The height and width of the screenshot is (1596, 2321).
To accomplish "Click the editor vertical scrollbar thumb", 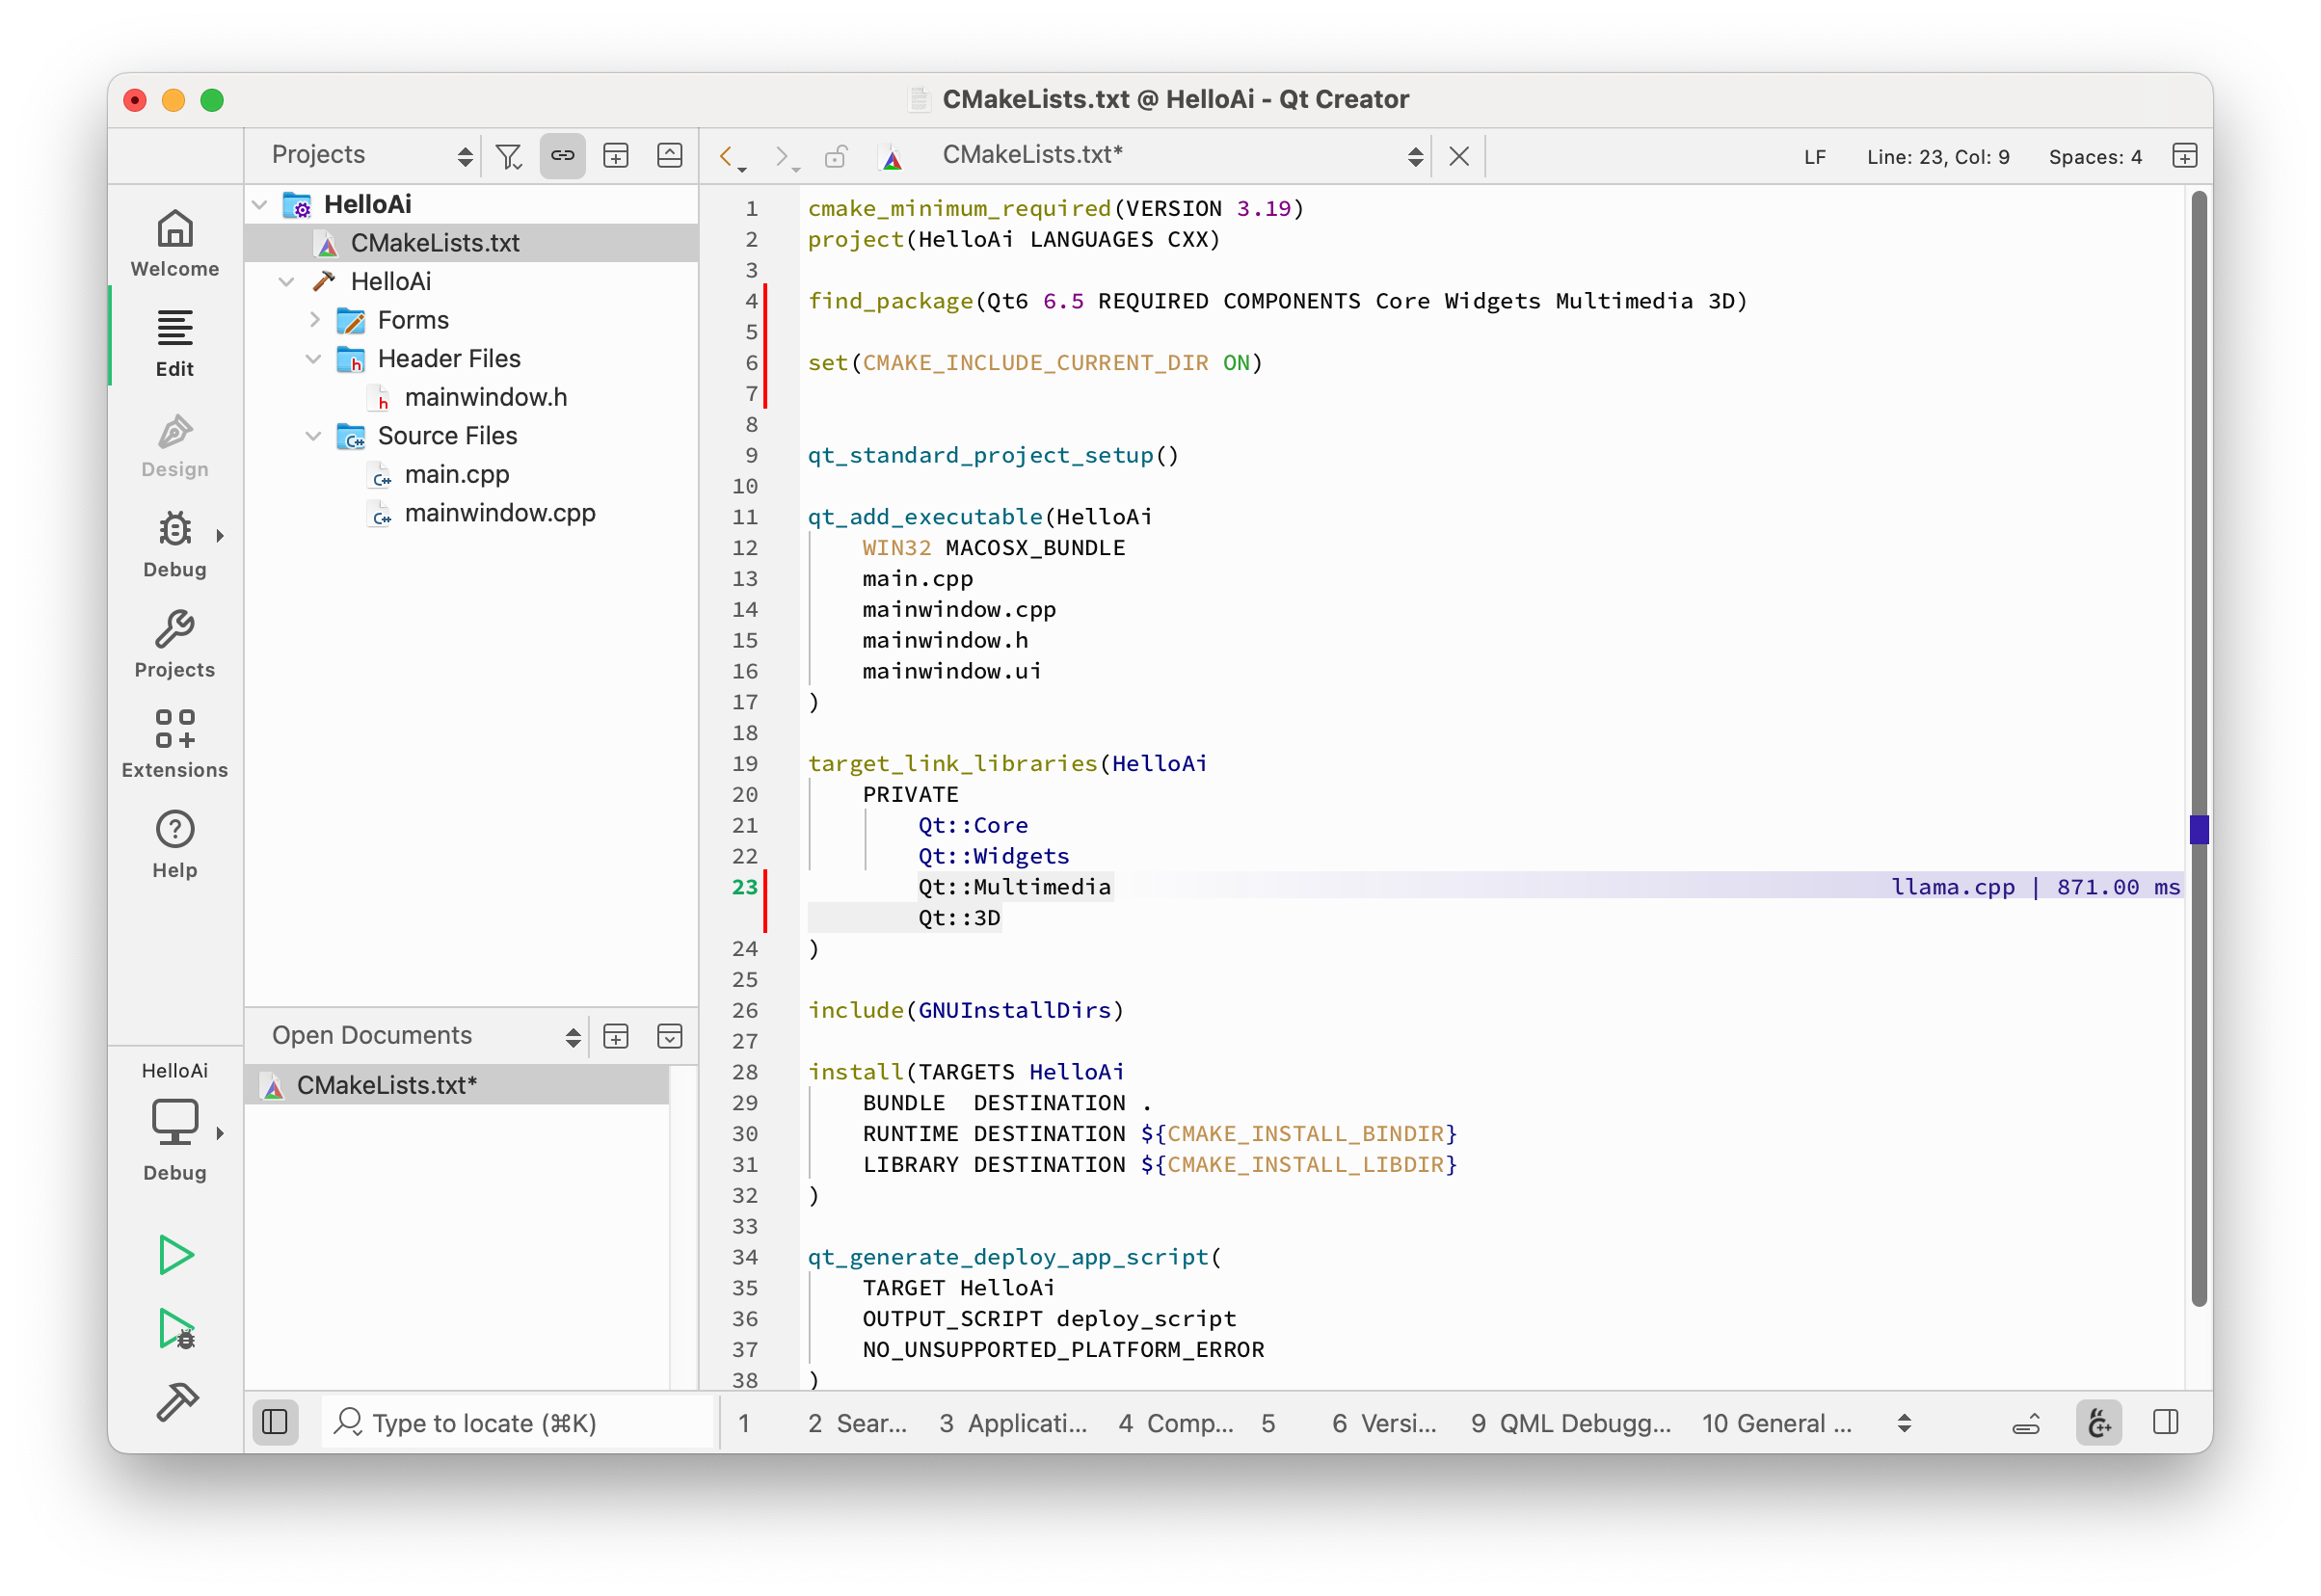I will pos(2198,748).
